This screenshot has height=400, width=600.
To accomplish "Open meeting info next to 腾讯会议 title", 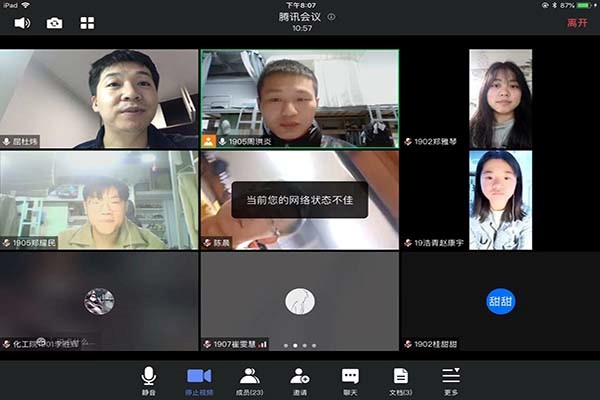I will pos(331,17).
